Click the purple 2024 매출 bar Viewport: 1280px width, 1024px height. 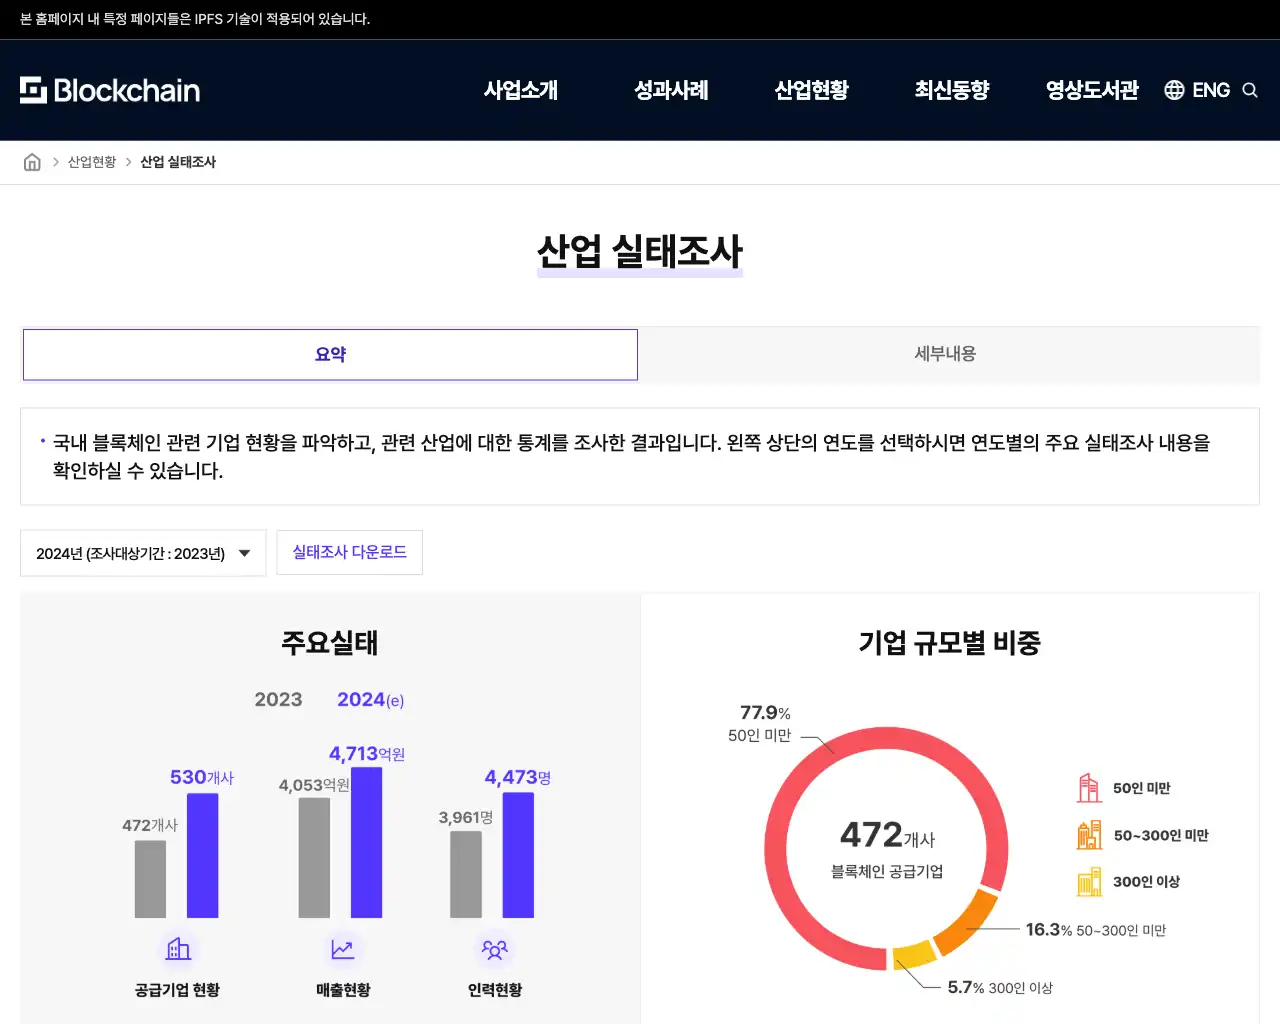pos(366,842)
